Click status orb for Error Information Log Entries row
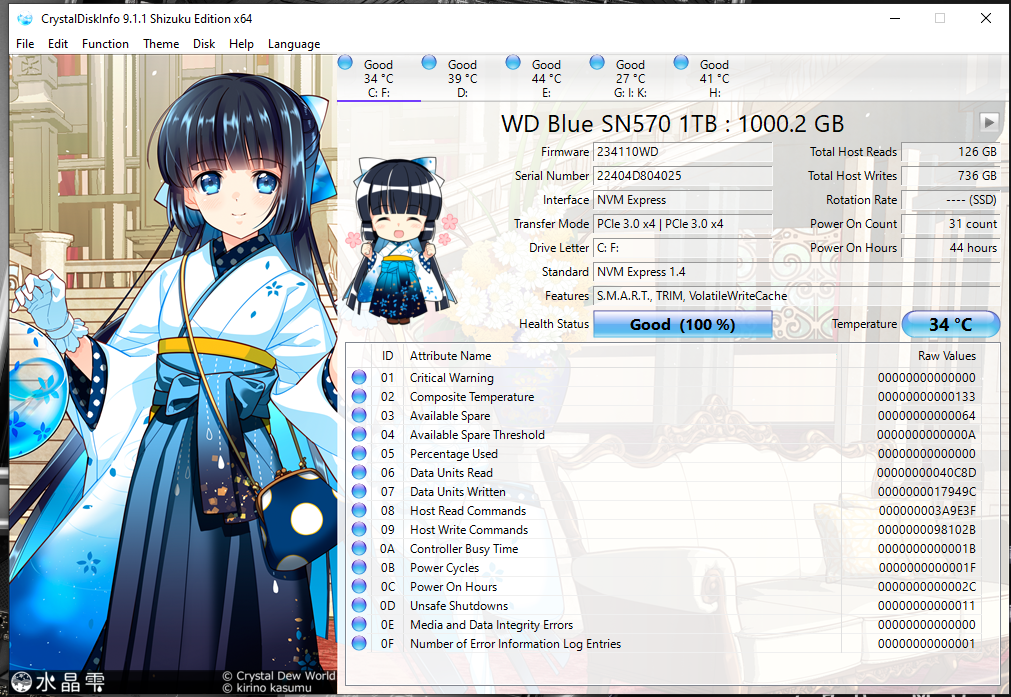The width and height of the screenshot is (1011, 697). [359, 643]
